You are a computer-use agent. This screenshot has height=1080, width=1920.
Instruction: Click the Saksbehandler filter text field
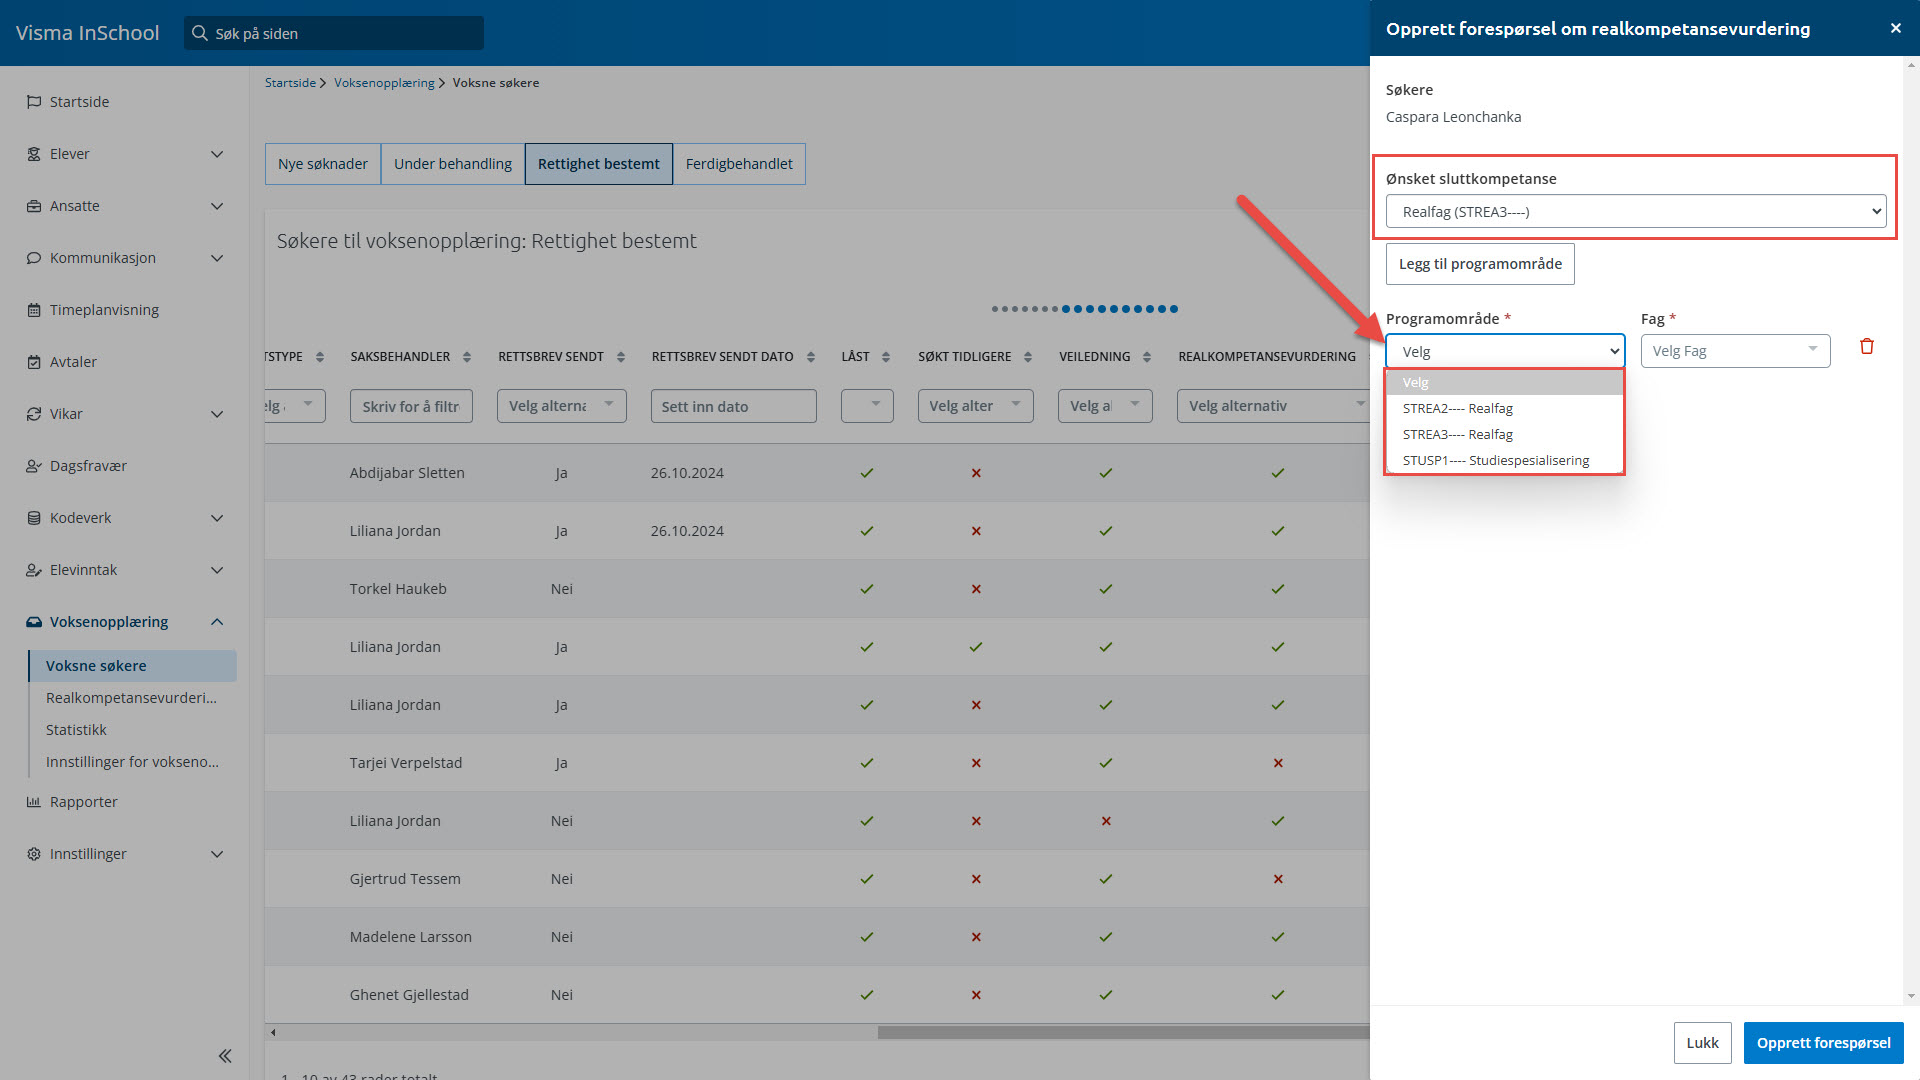coord(411,406)
